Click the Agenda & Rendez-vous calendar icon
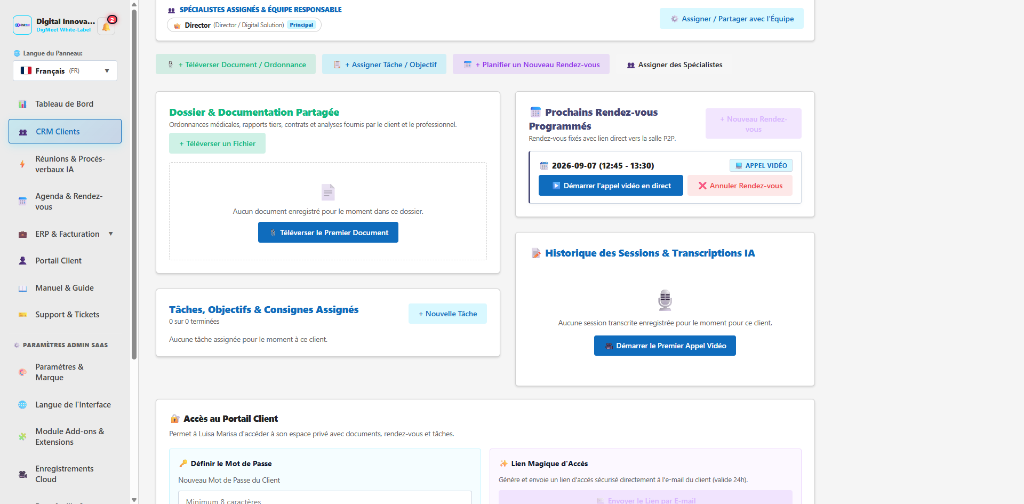1024x504 pixels. [x=23, y=202]
